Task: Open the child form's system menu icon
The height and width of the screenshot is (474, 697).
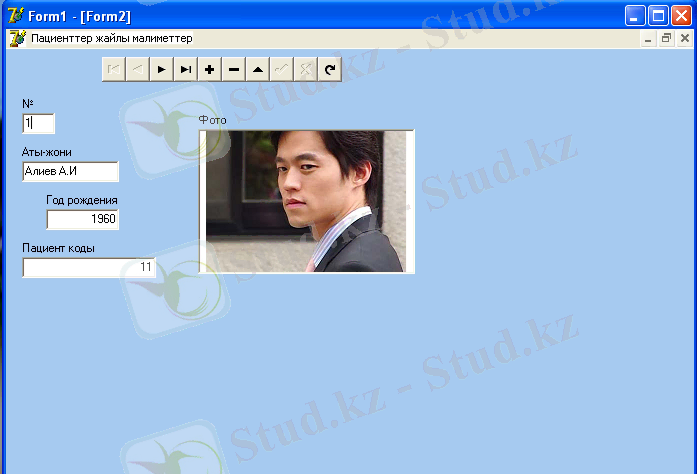Action: click(16, 38)
